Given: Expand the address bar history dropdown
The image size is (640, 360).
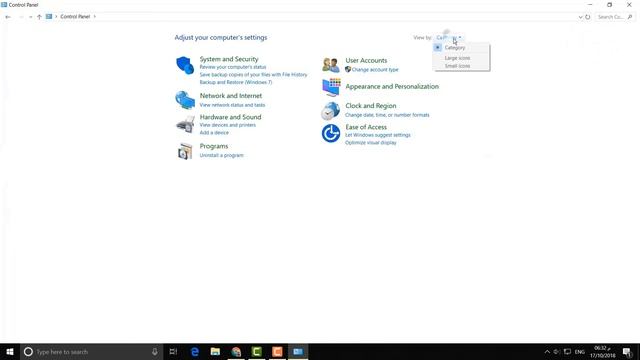Looking at the screenshot, I should coord(580,17).
